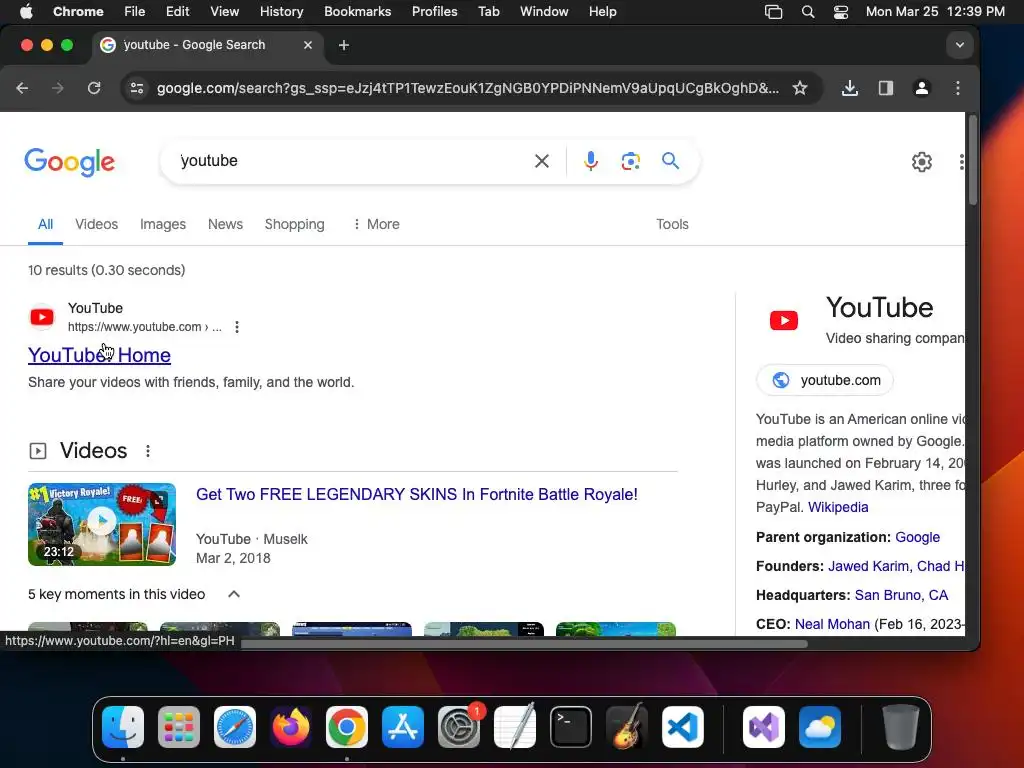This screenshot has width=1024, height=768.
Task: Open Safari from the dock
Action: (235, 727)
